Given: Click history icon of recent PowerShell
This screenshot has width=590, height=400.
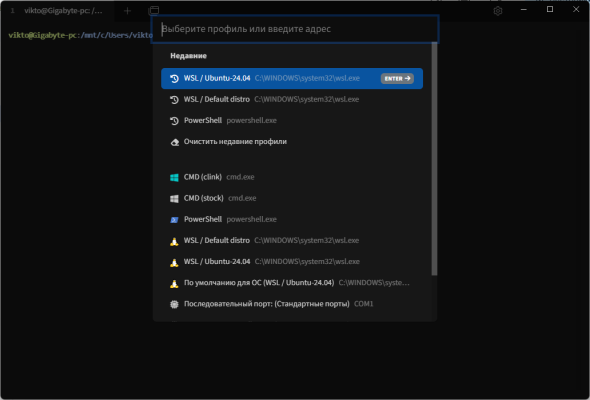Looking at the screenshot, I should (x=174, y=121).
